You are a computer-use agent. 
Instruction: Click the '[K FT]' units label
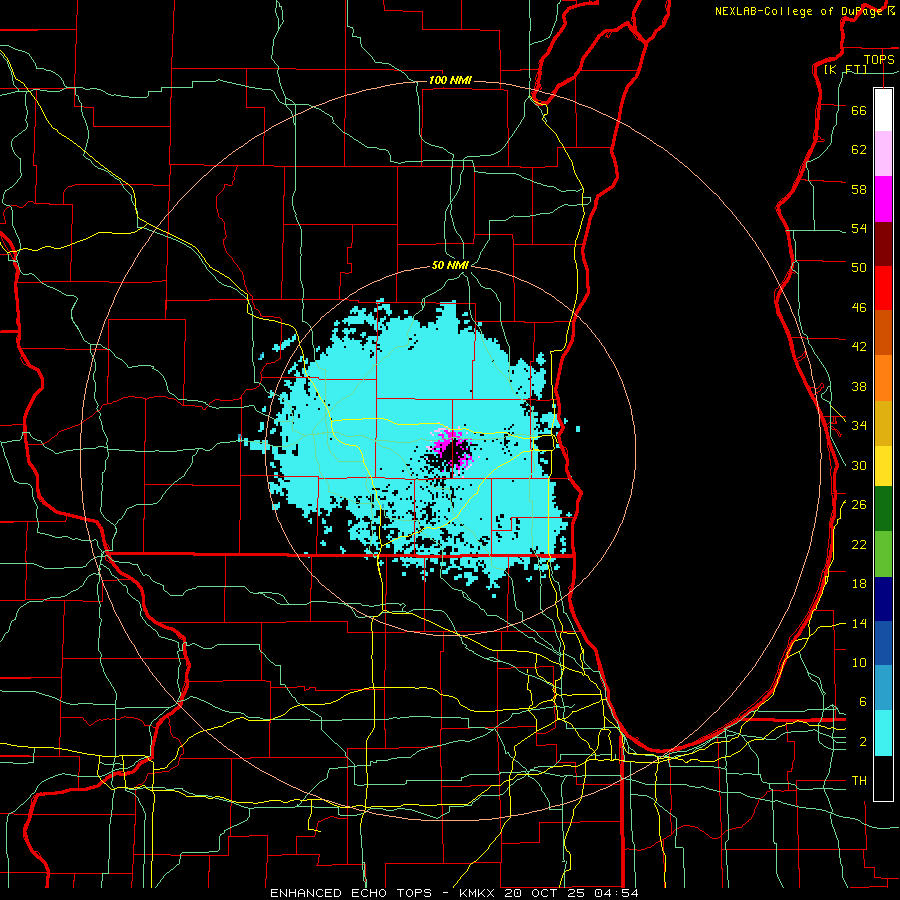tap(845, 69)
